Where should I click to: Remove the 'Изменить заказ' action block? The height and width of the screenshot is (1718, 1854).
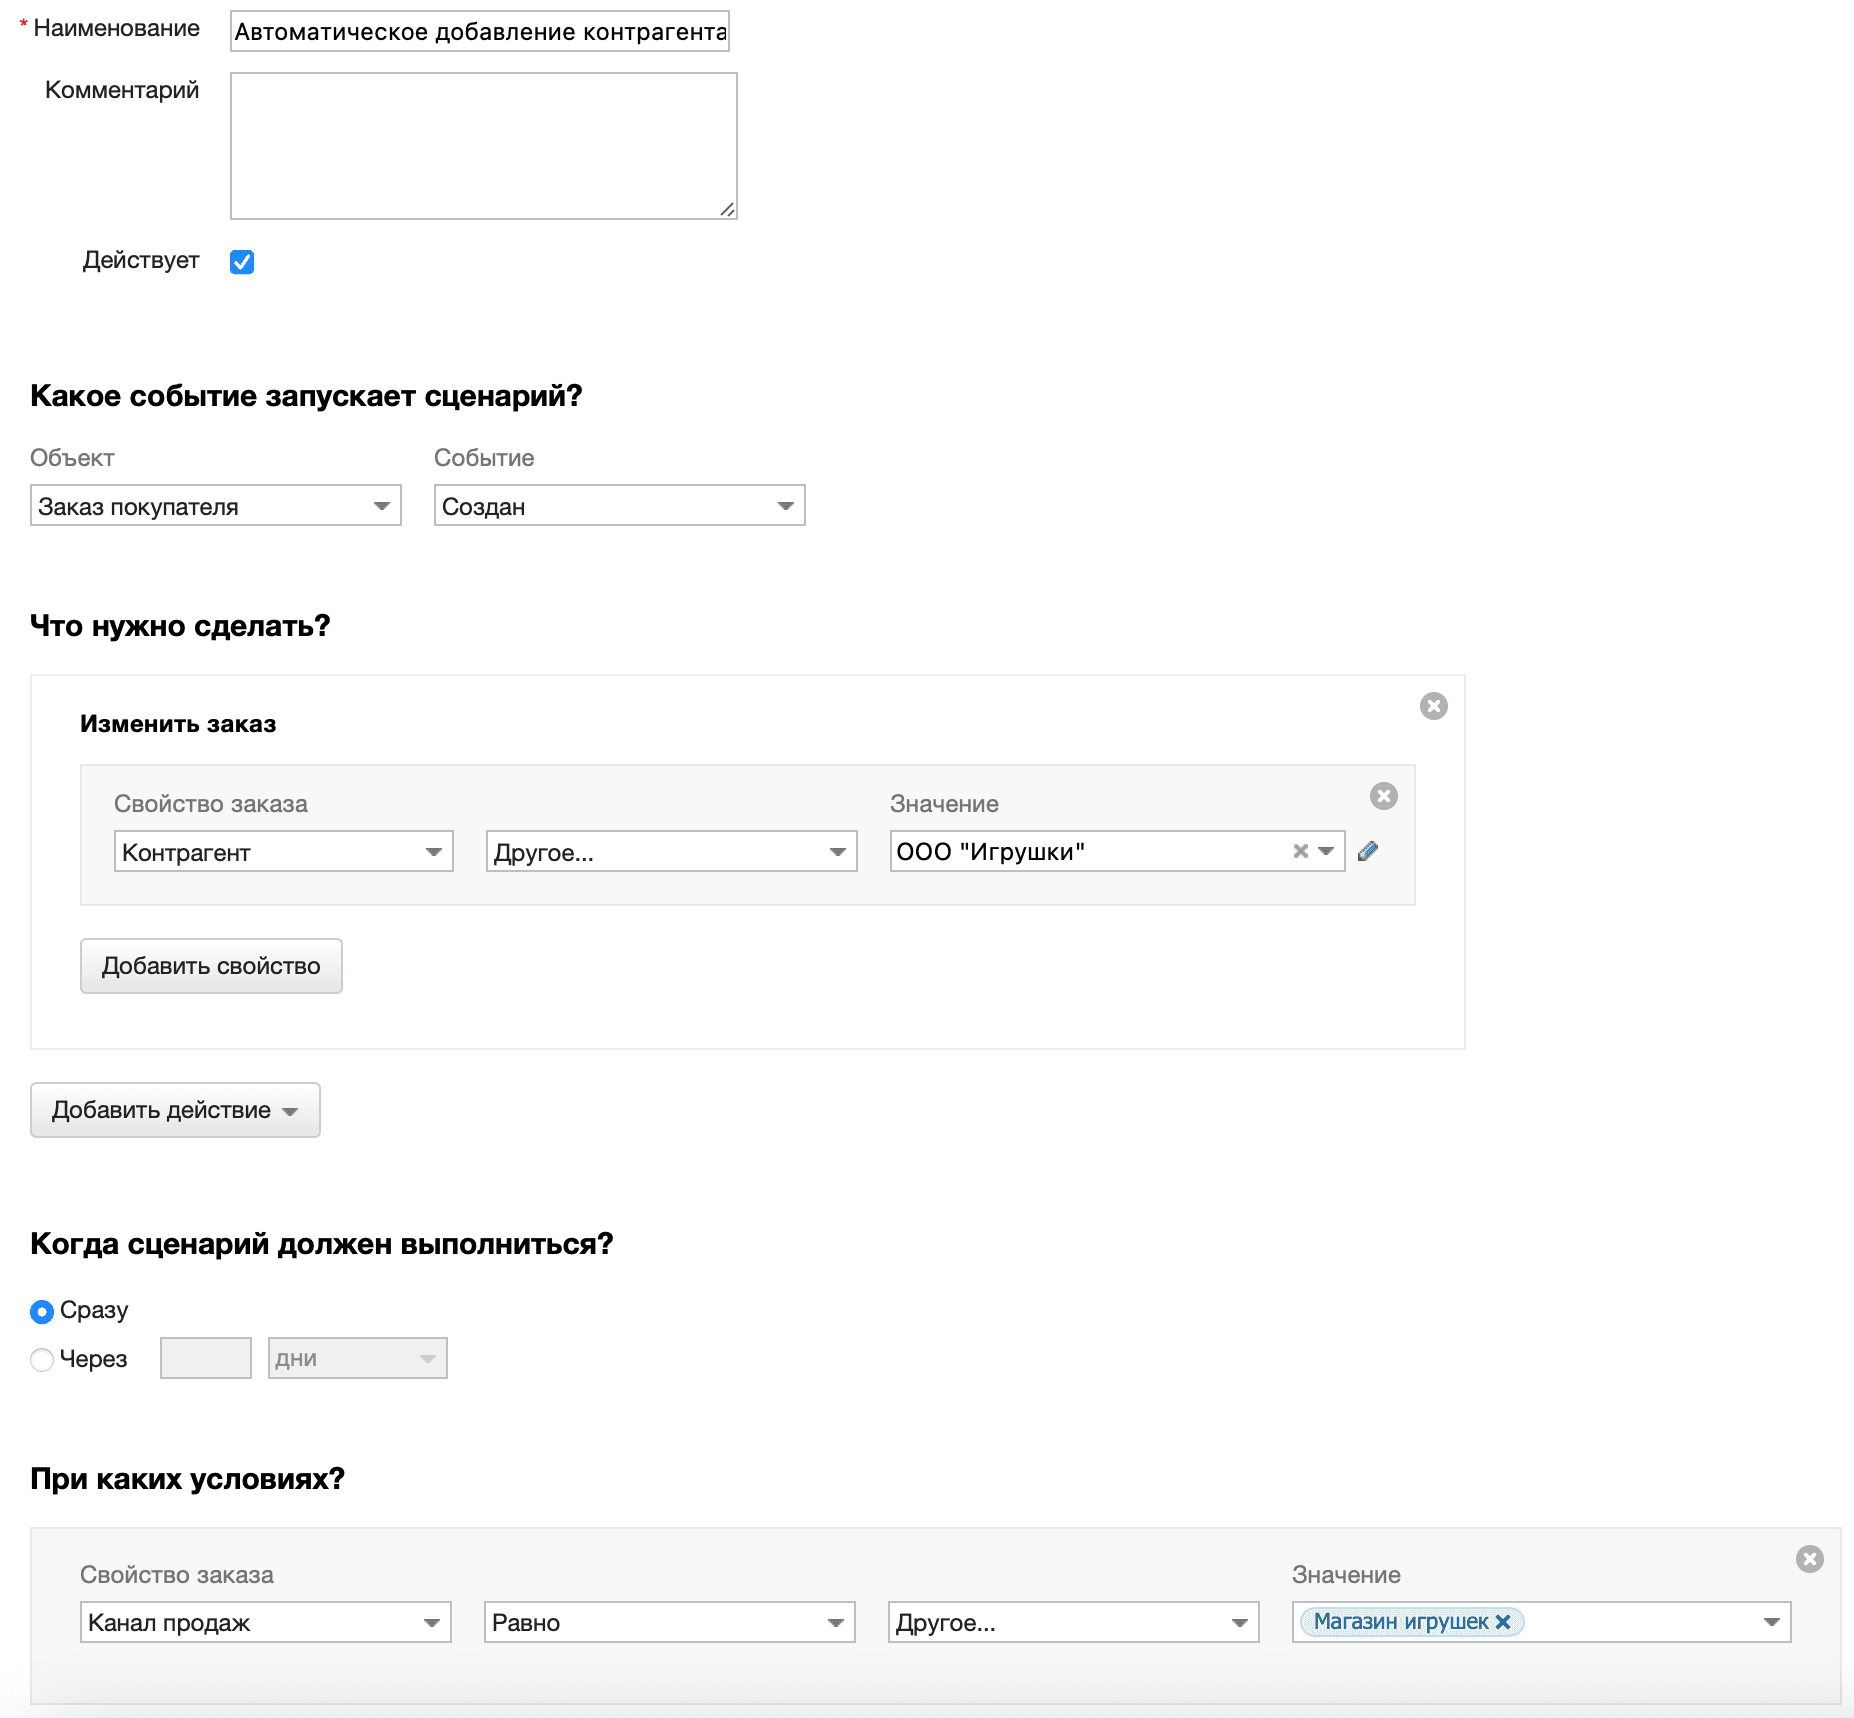pos(1433,706)
